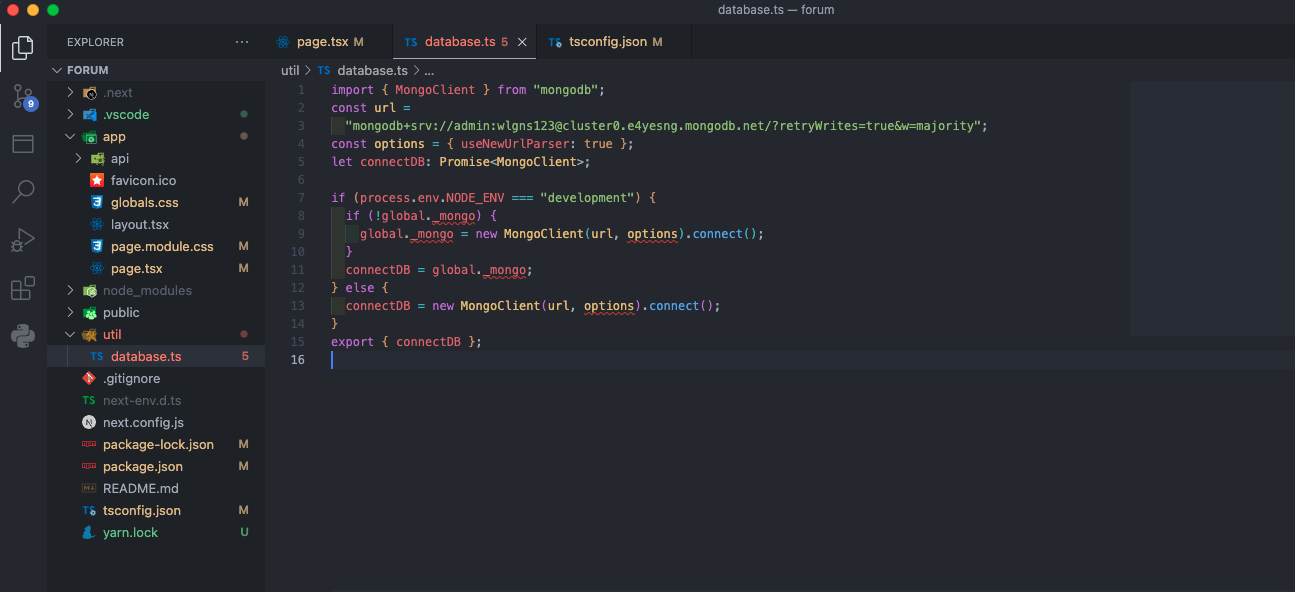Click the yarn.lock yarn file icon

pyautogui.click(x=89, y=532)
